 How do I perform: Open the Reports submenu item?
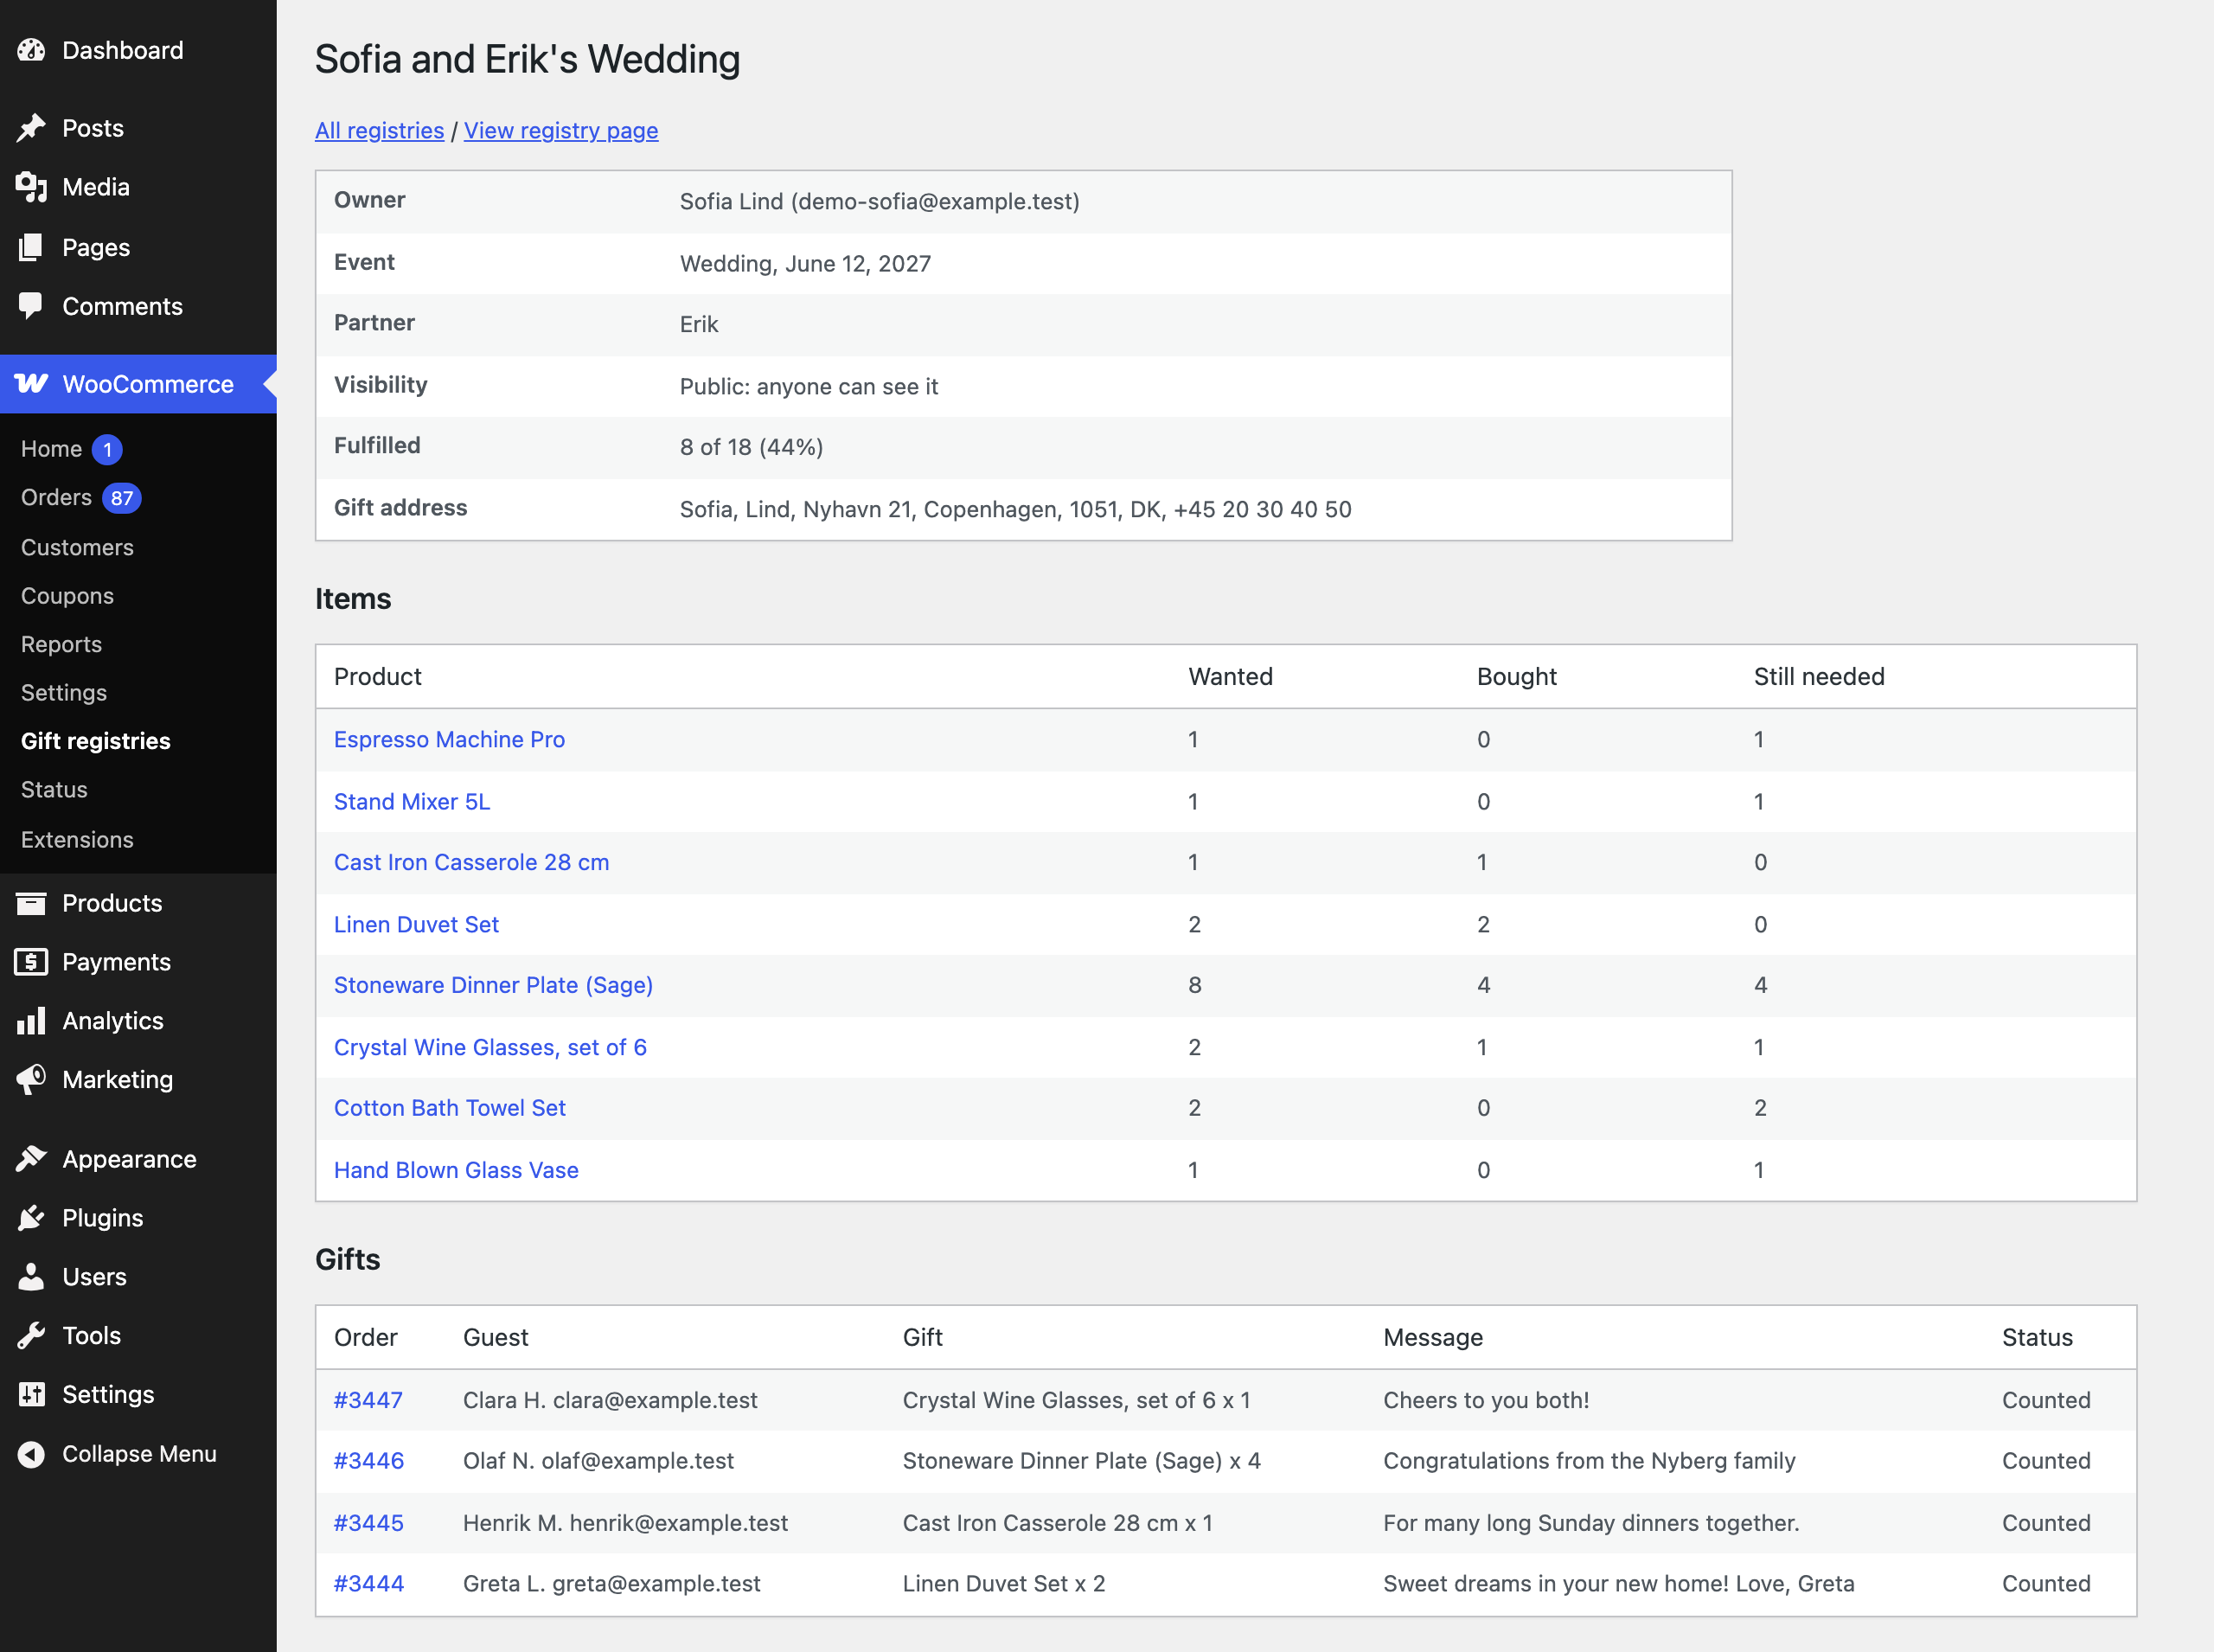pos(61,644)
